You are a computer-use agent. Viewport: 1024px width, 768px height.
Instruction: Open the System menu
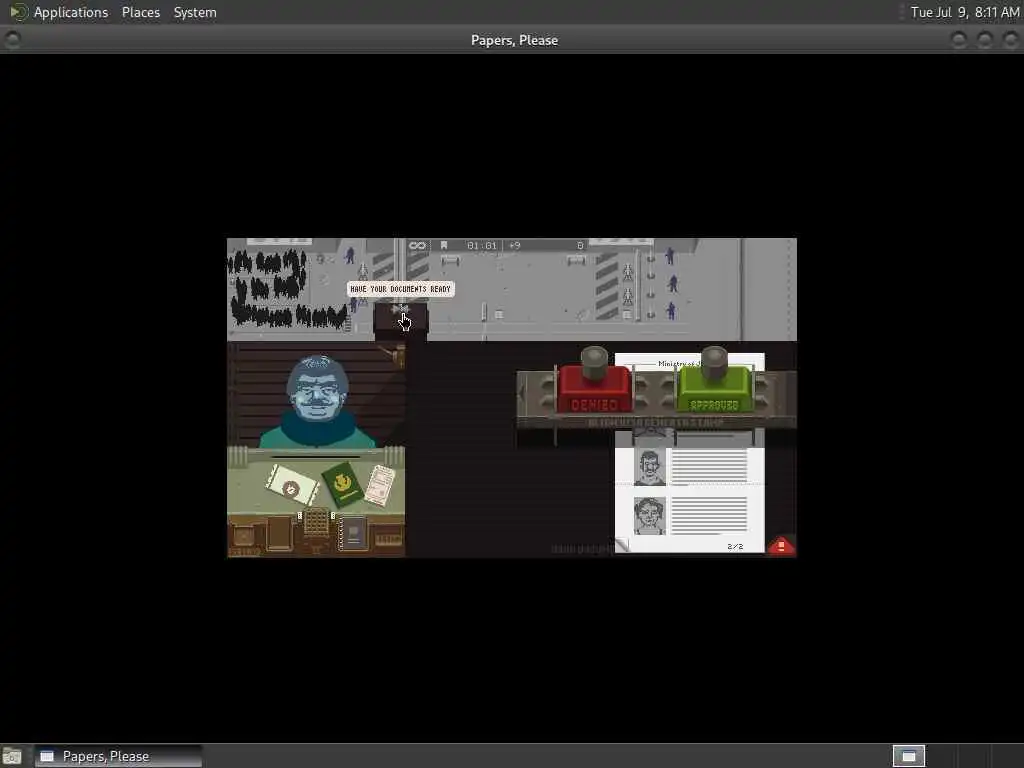pyautogui.click(x=195, y=12)
